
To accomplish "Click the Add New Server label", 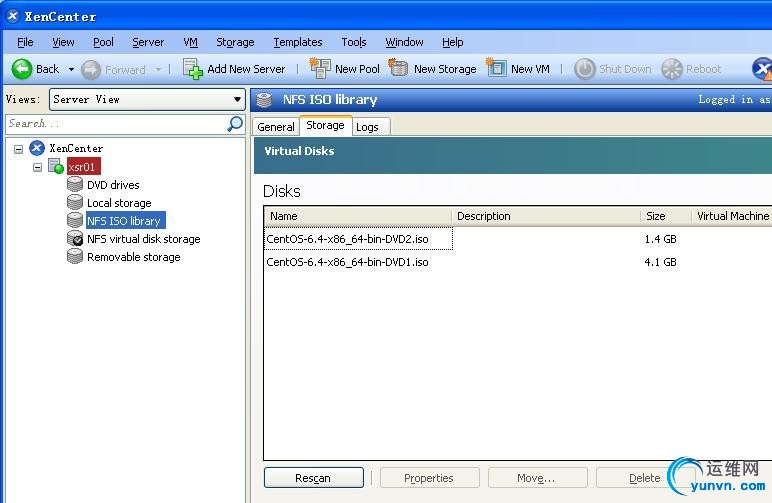I will click(246, 69).
